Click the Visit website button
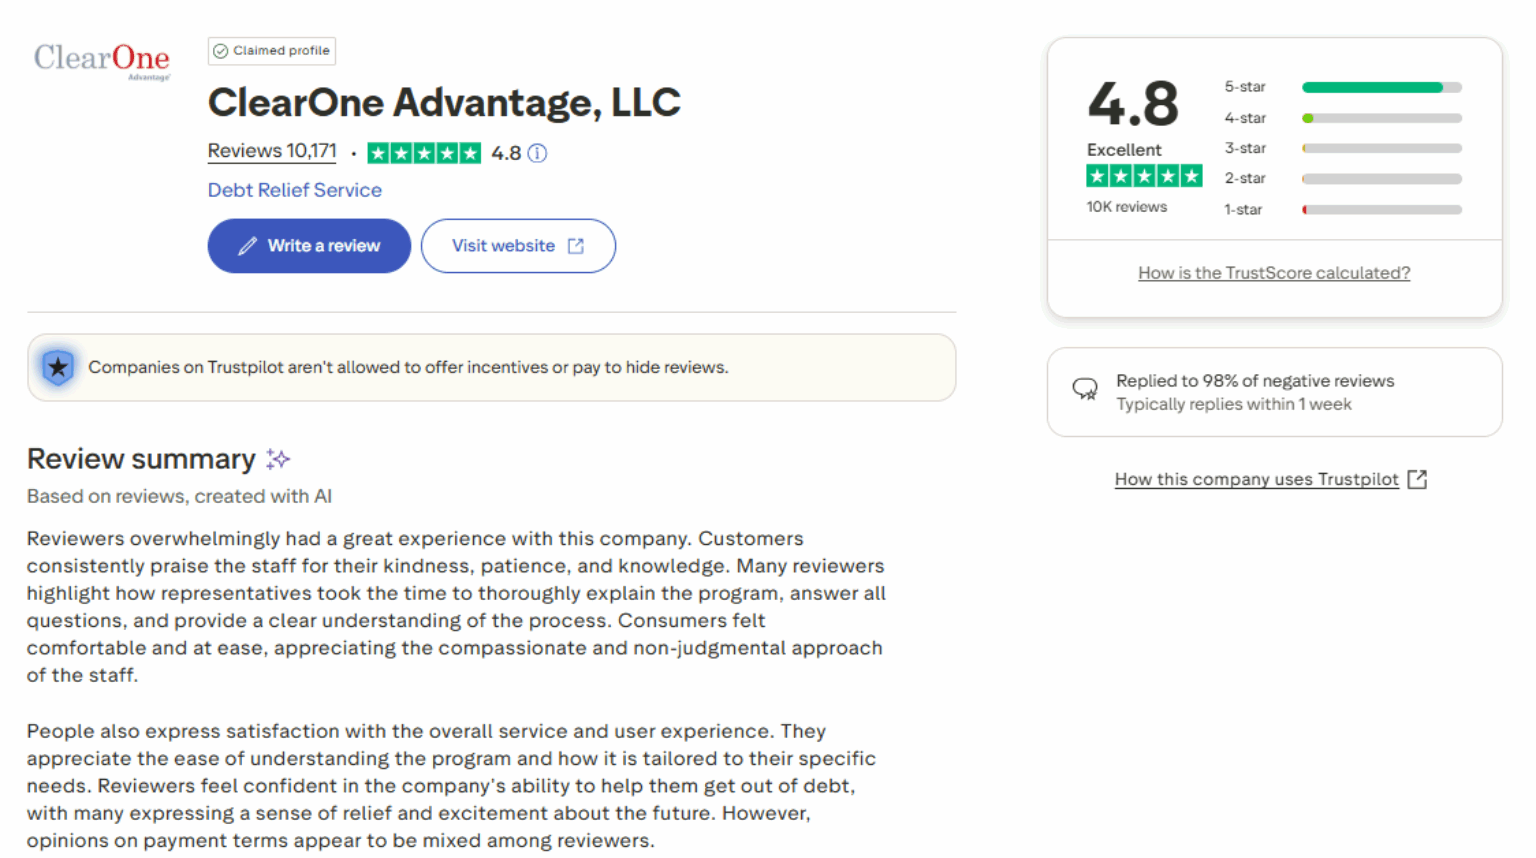 pos(518,245)
